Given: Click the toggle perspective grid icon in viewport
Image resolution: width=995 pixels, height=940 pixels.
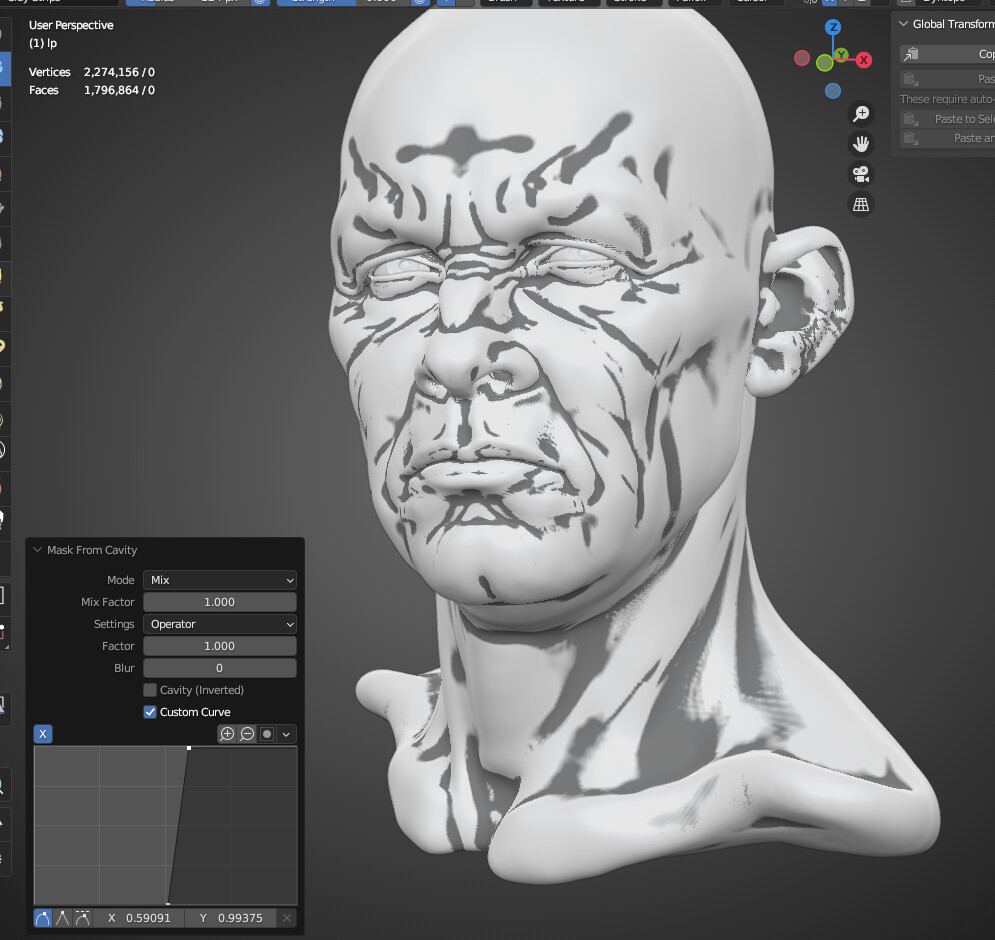Looking at the screenshot, I should tap(860, 204).
